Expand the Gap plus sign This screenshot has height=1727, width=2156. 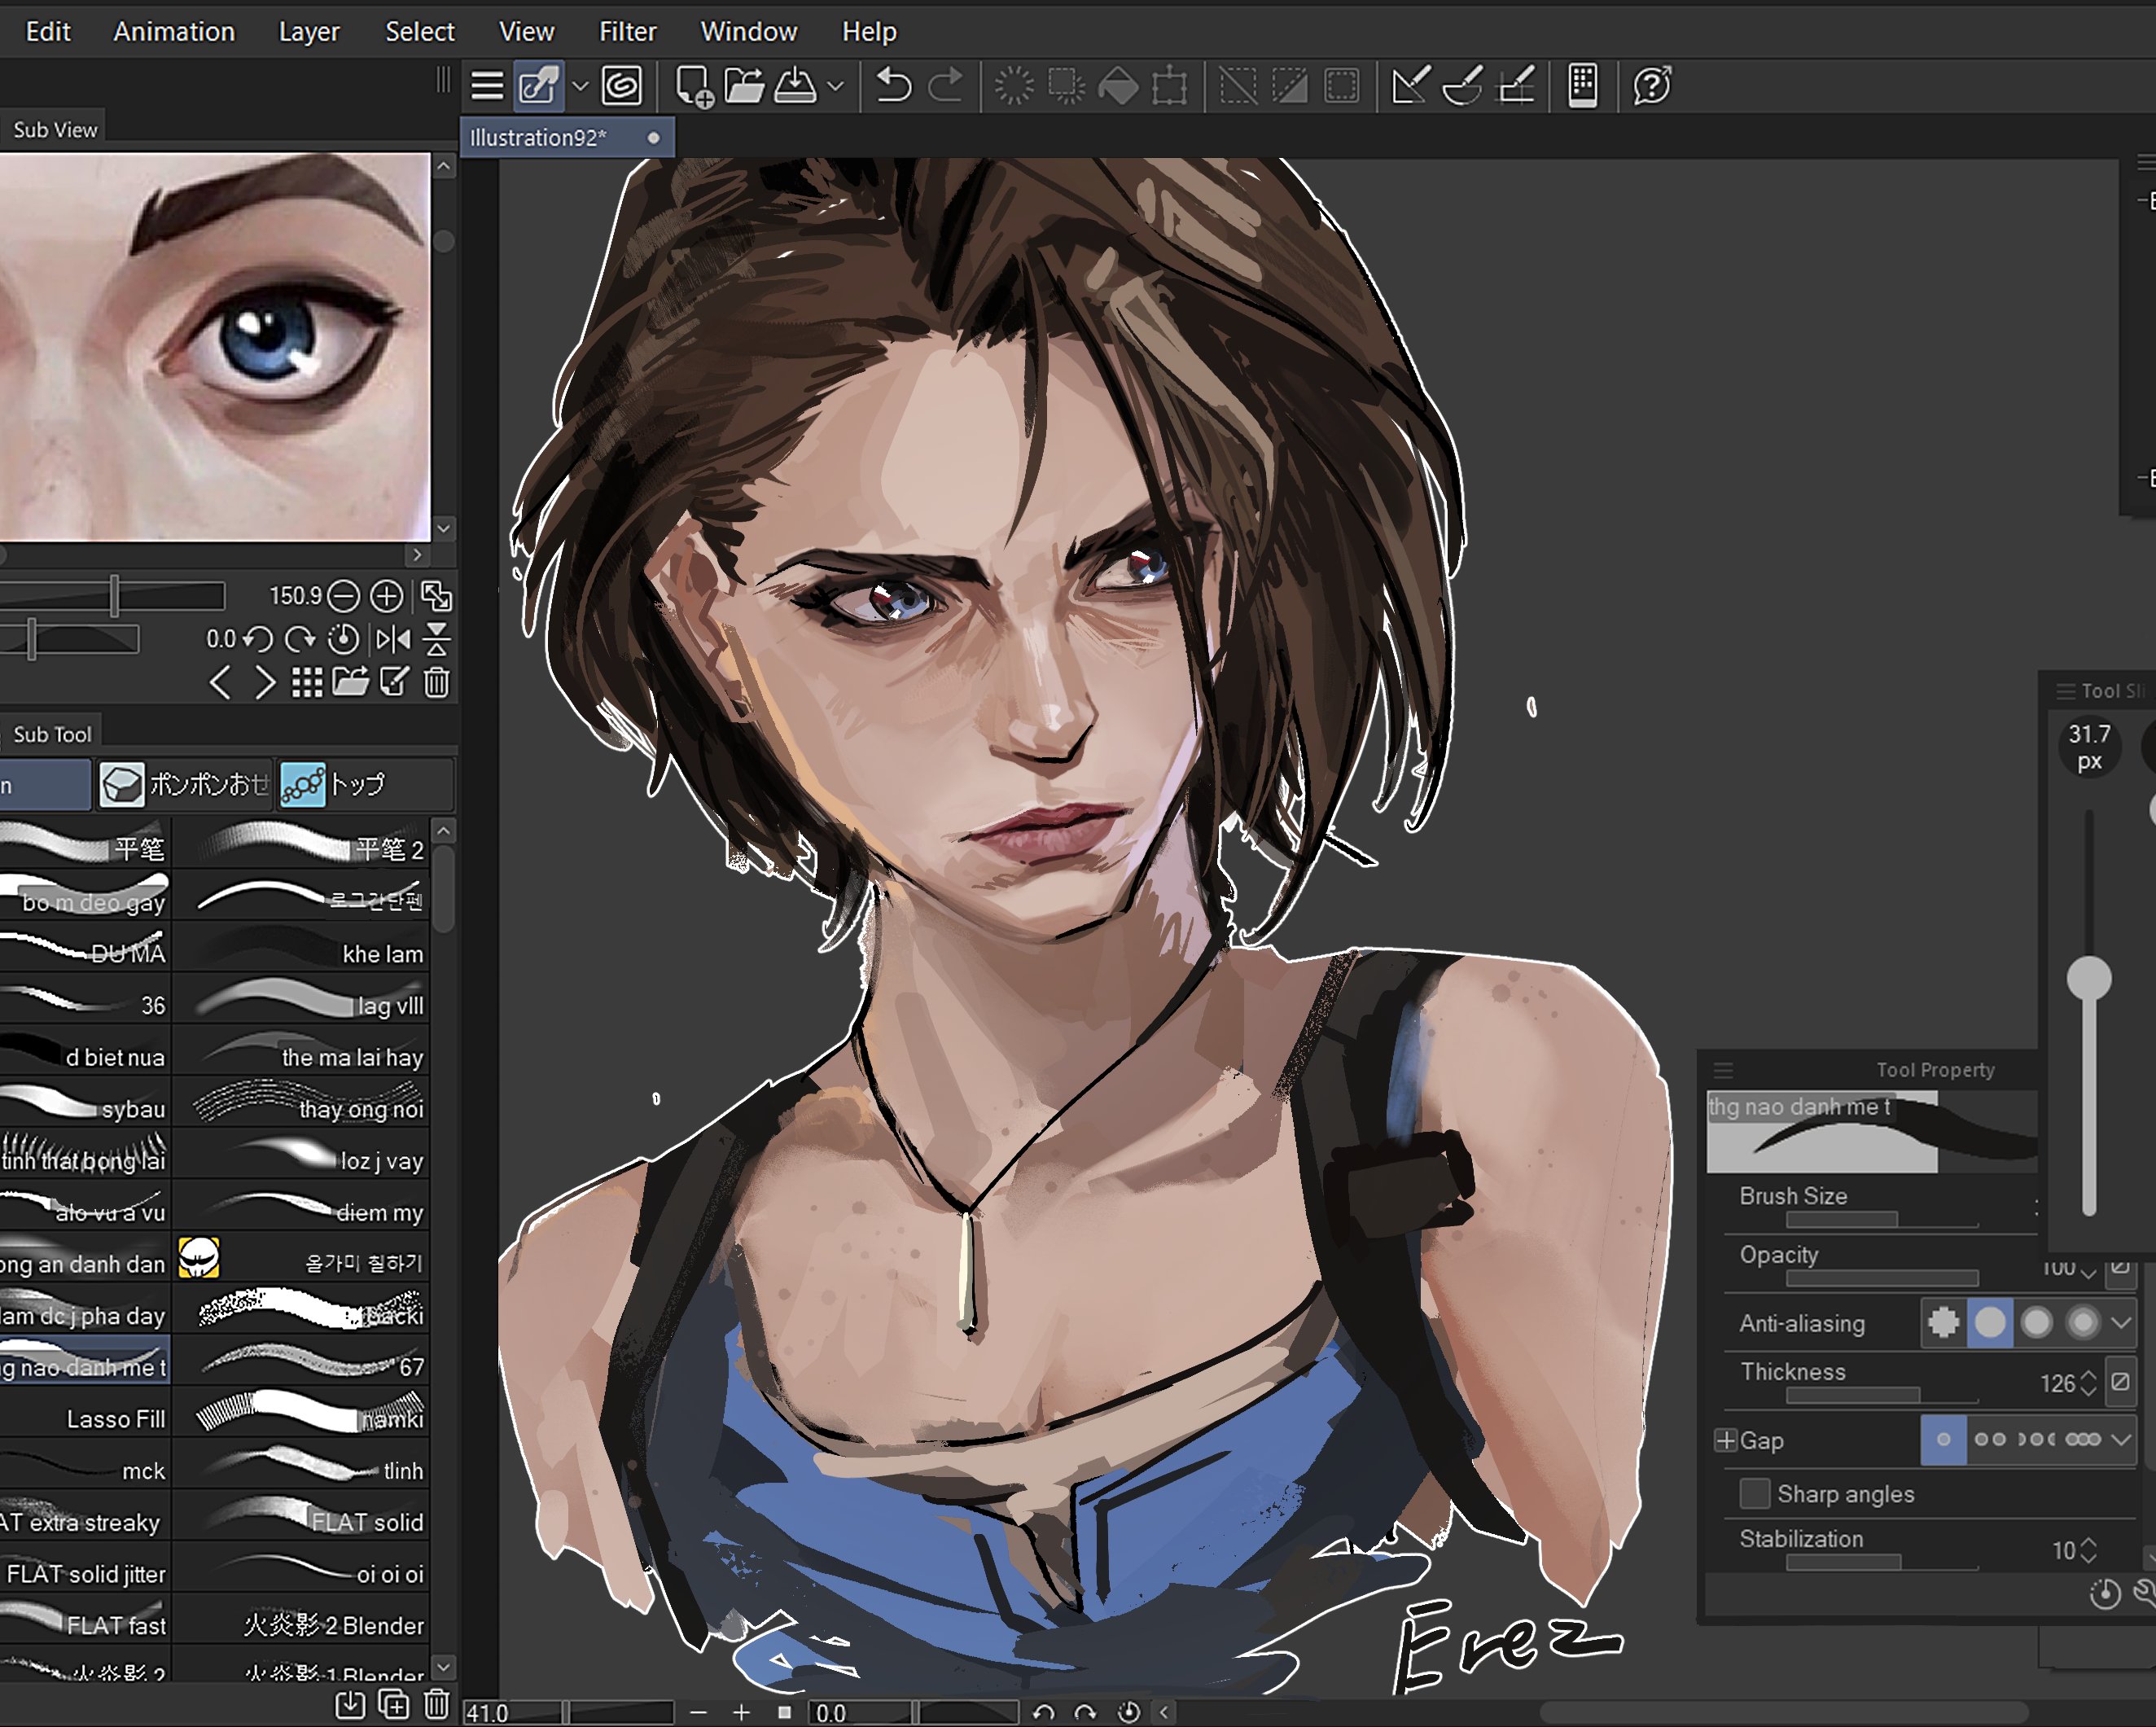pos(1726,1441)
